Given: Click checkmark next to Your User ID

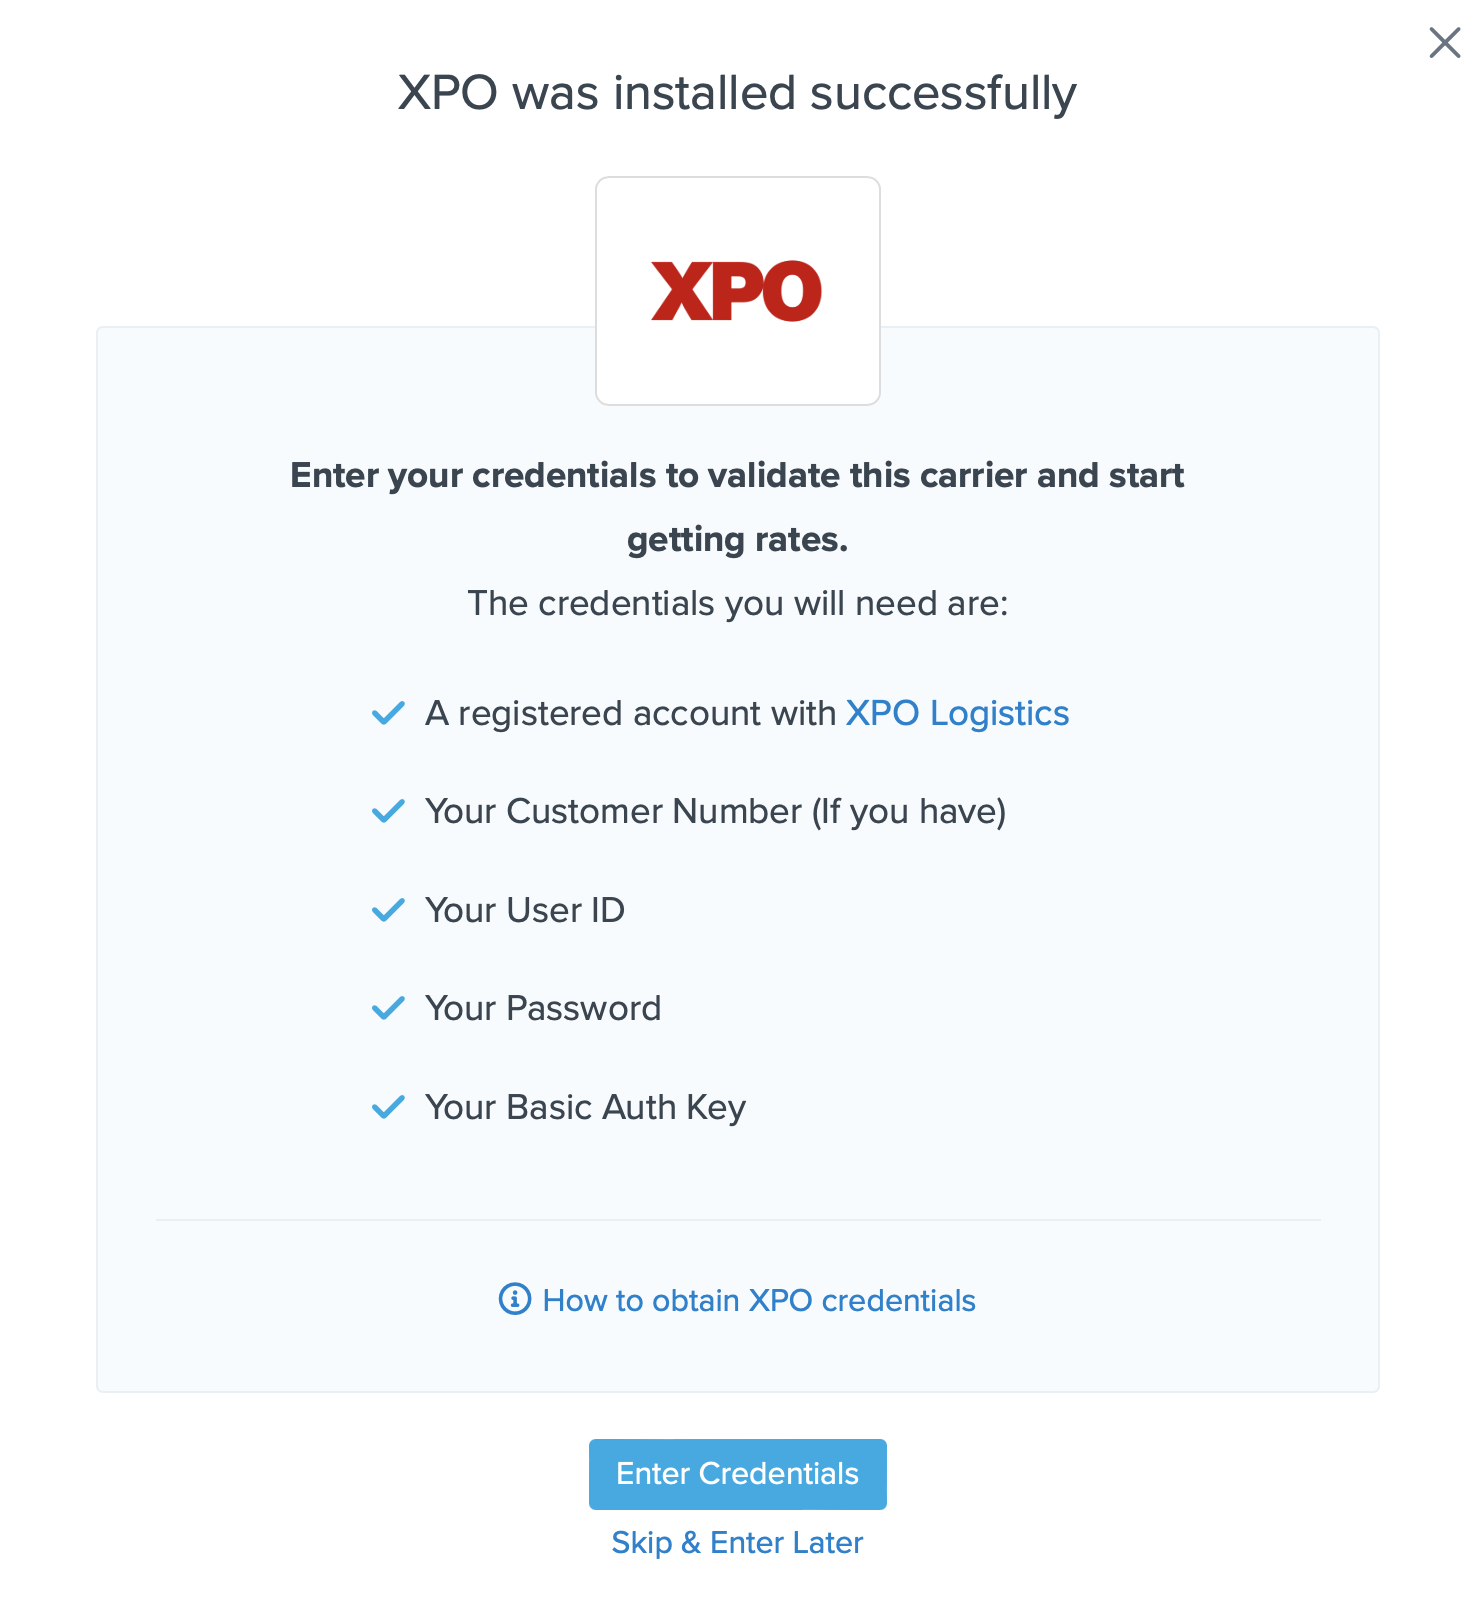Looking at the screenshot, I should 388,910.
